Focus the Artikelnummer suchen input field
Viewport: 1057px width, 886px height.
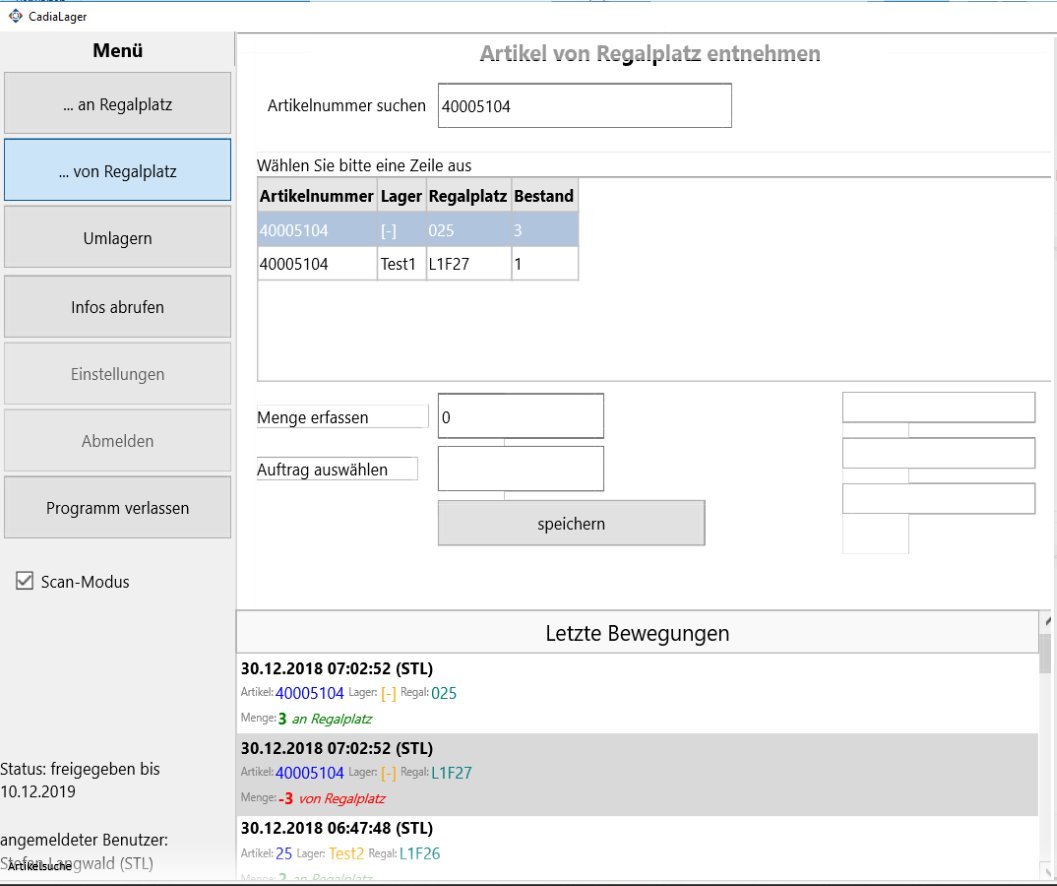click(584, 106)
